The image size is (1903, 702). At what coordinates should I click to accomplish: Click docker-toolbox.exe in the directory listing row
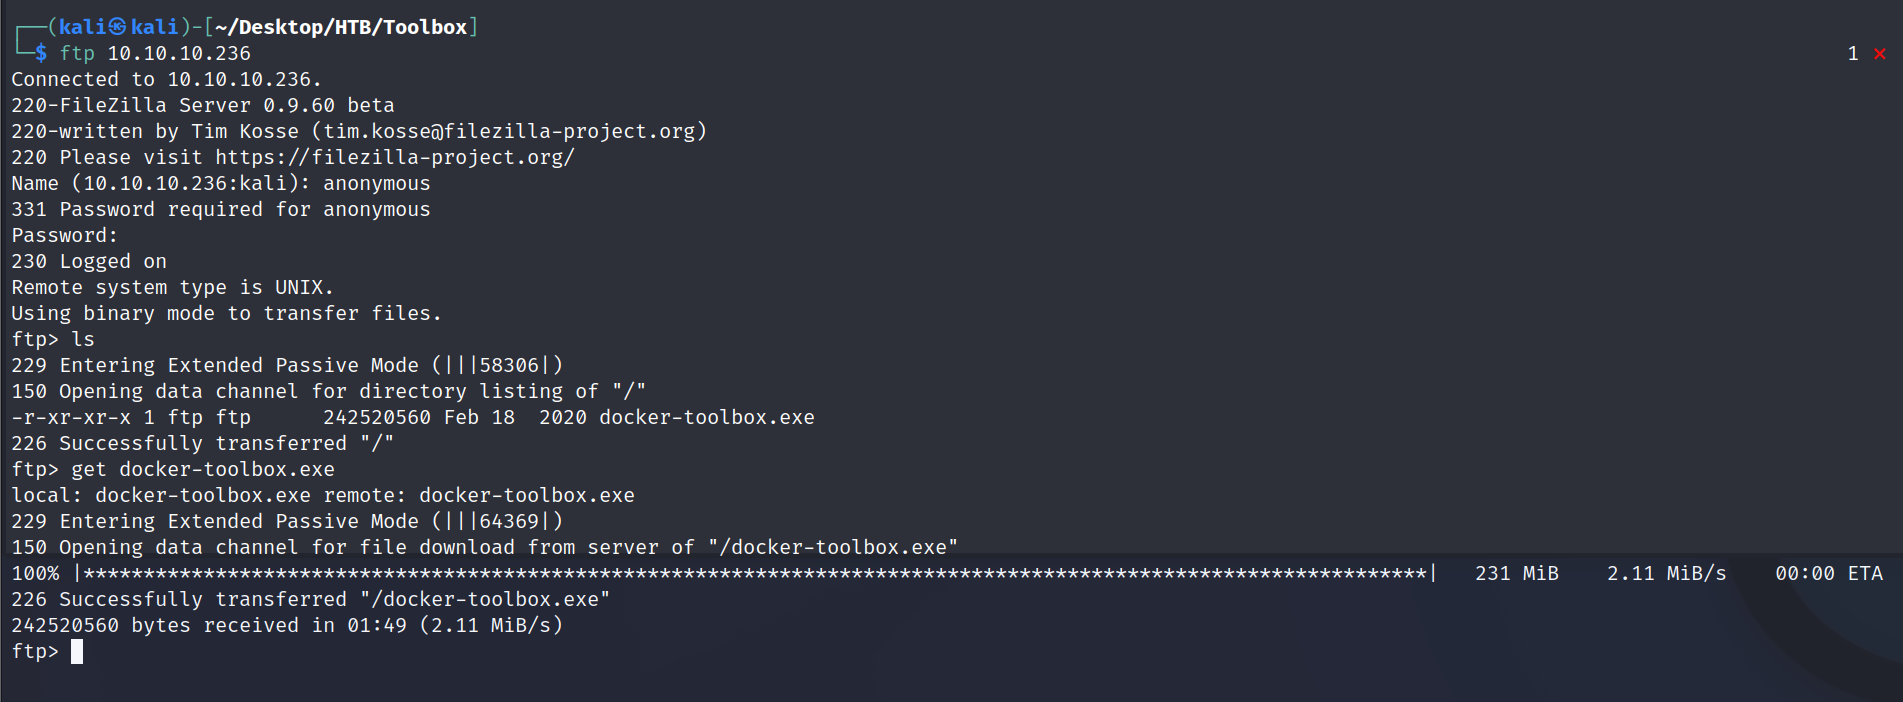[706, 417]
